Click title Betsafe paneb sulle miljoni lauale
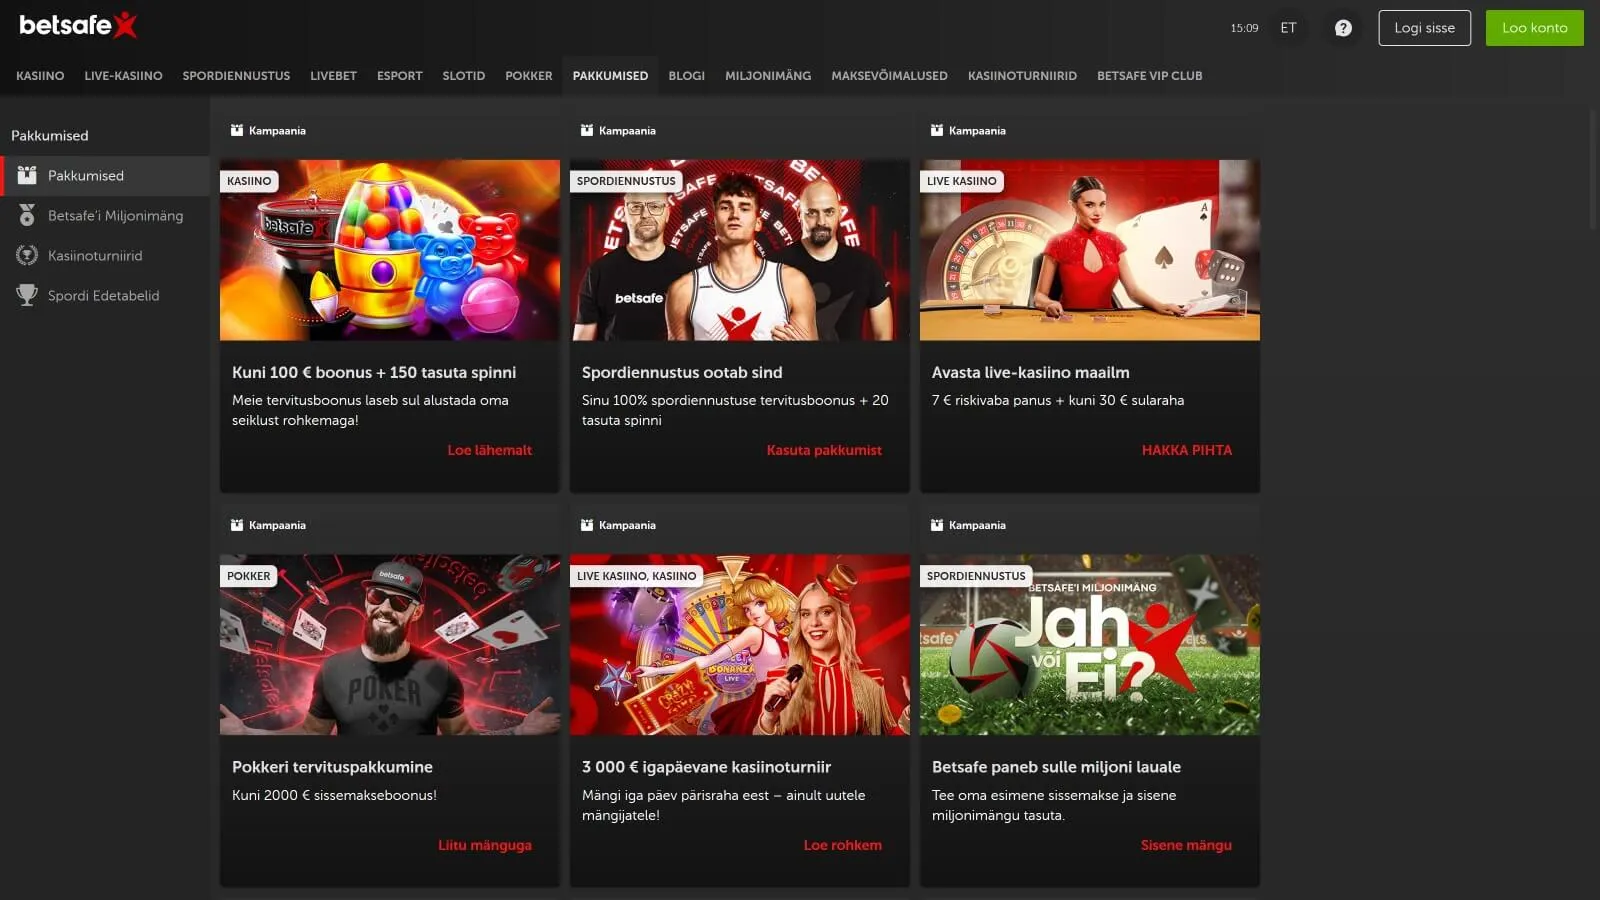The width and height of the screenshot is (1600, 900). tap(1056, 767)
